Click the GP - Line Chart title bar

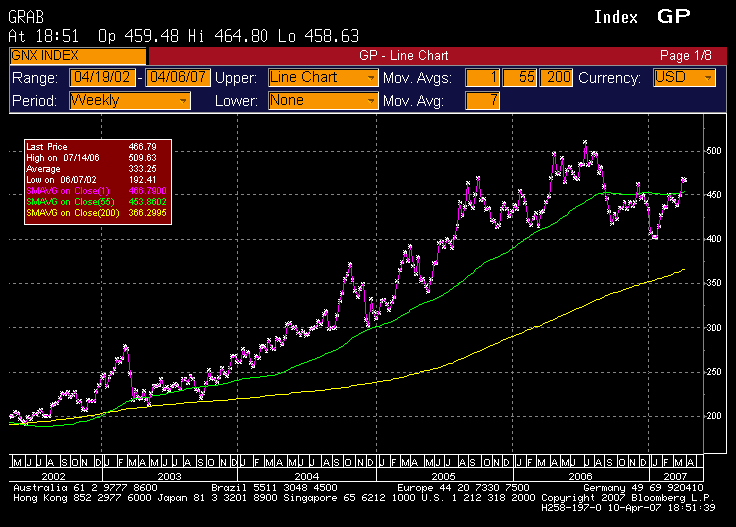point(404,56)
